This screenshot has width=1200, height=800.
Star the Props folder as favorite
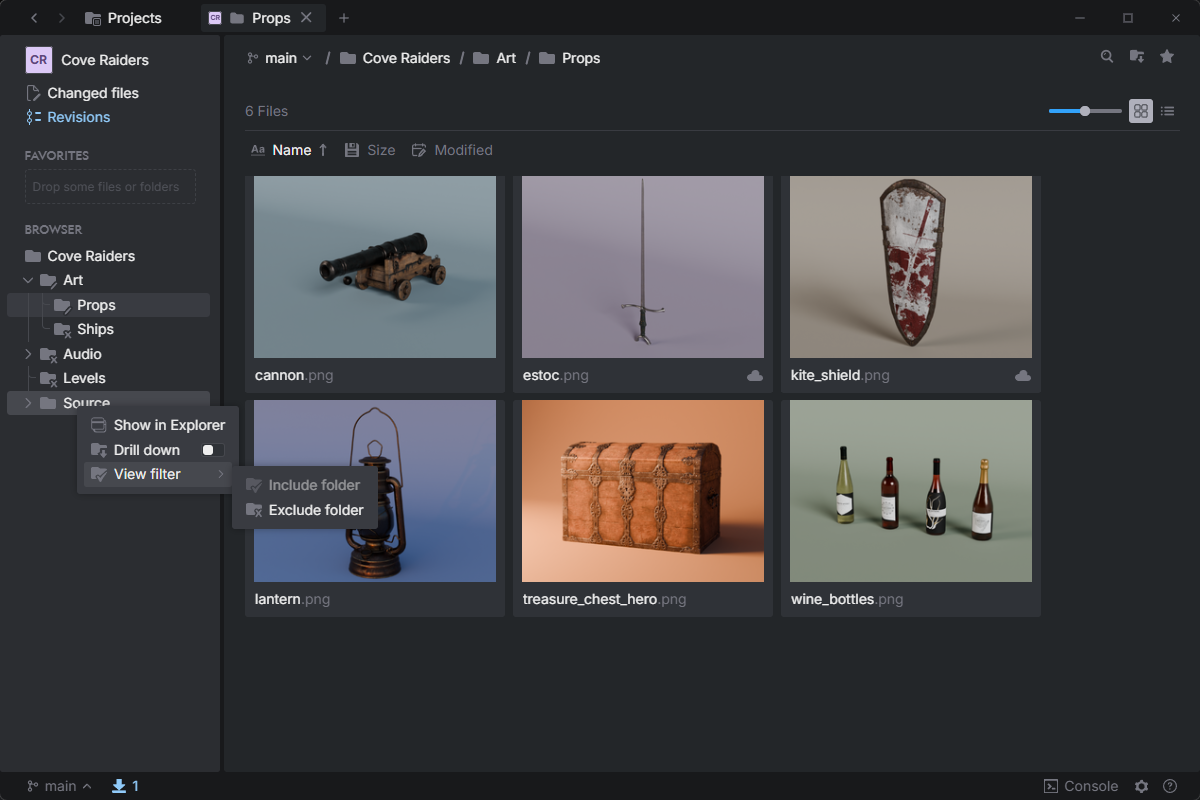point(1167,57)
